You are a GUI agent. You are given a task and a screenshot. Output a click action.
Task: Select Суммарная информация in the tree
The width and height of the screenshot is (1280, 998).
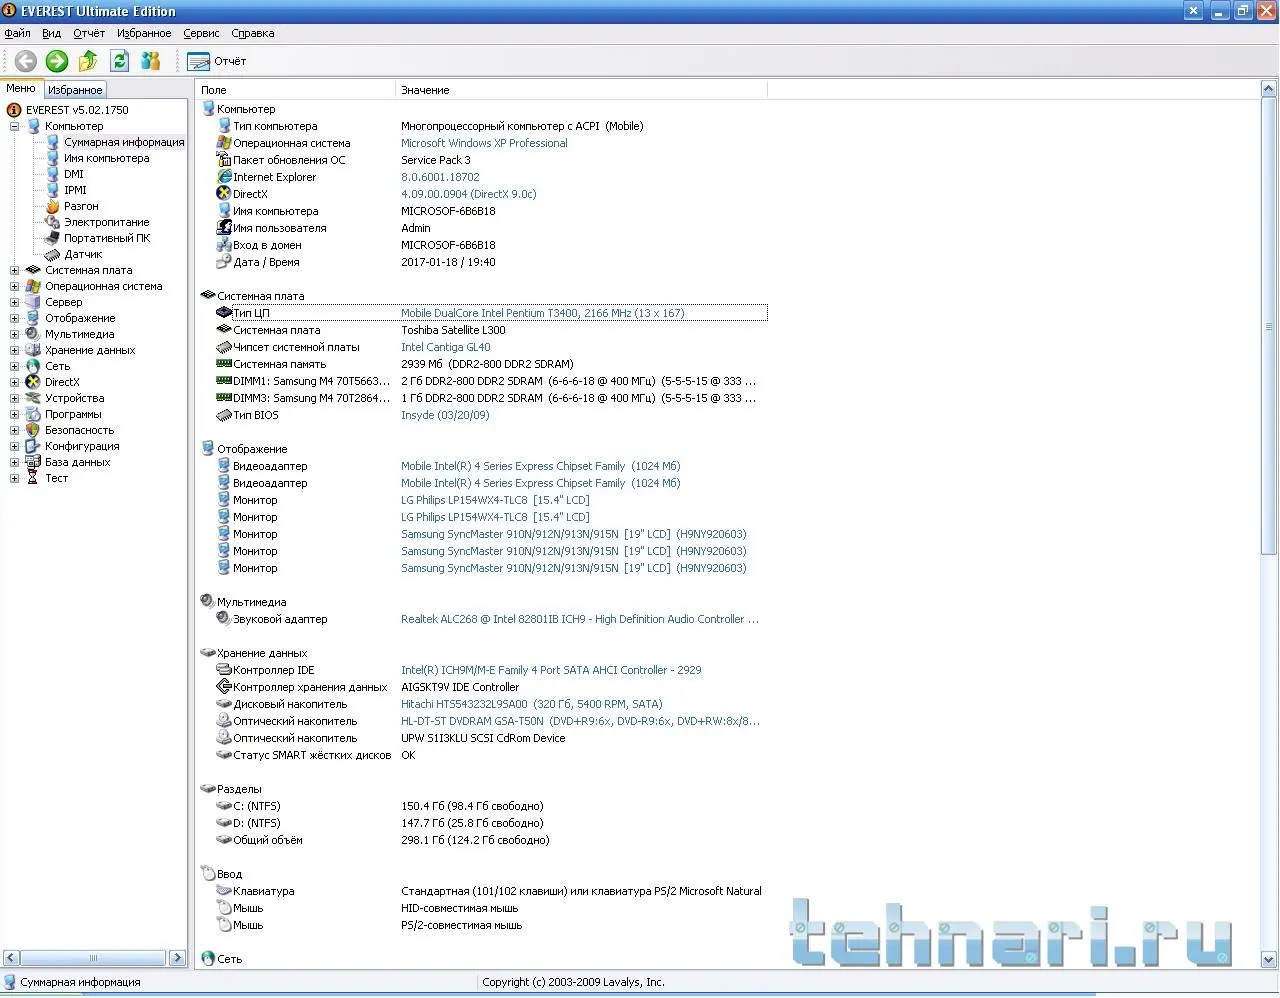124,142
